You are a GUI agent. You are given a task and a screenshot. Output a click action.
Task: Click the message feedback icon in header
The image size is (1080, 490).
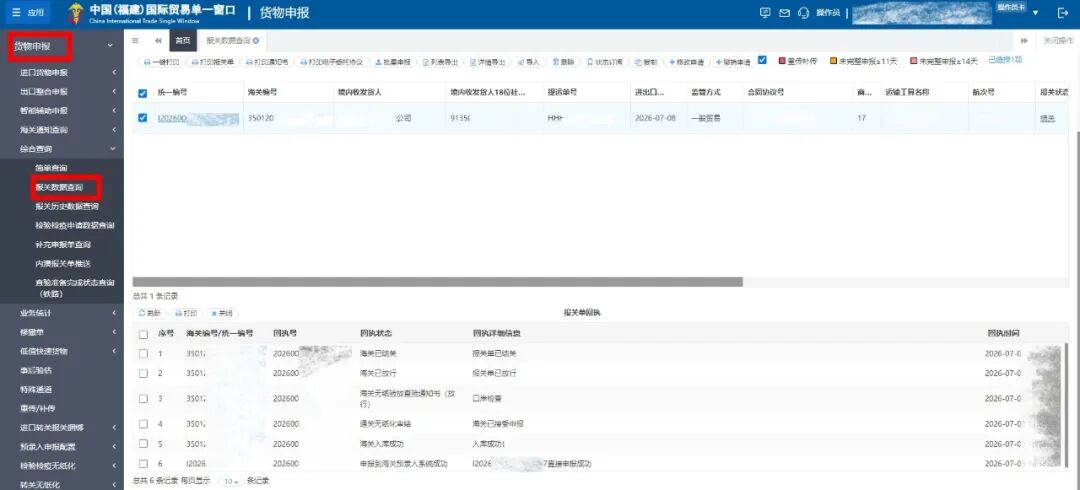coord(765,12)
